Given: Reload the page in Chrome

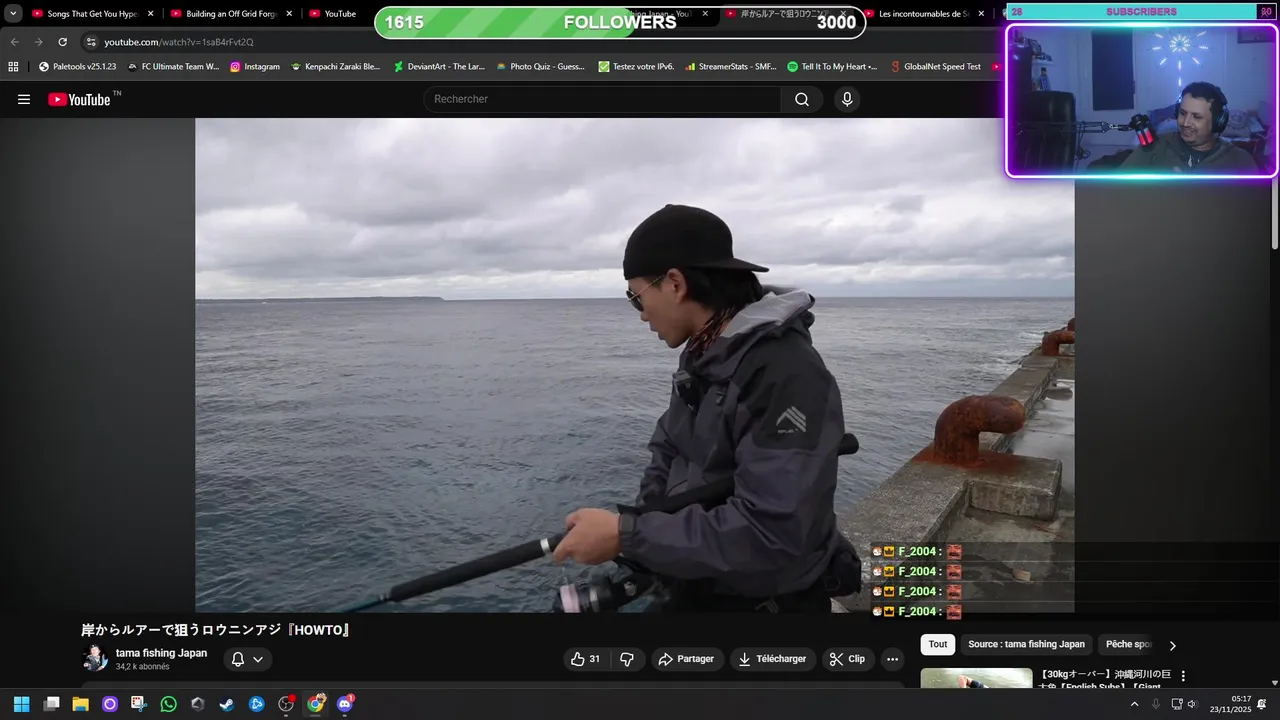Looking at the screenshot, I should pos(62,42).
